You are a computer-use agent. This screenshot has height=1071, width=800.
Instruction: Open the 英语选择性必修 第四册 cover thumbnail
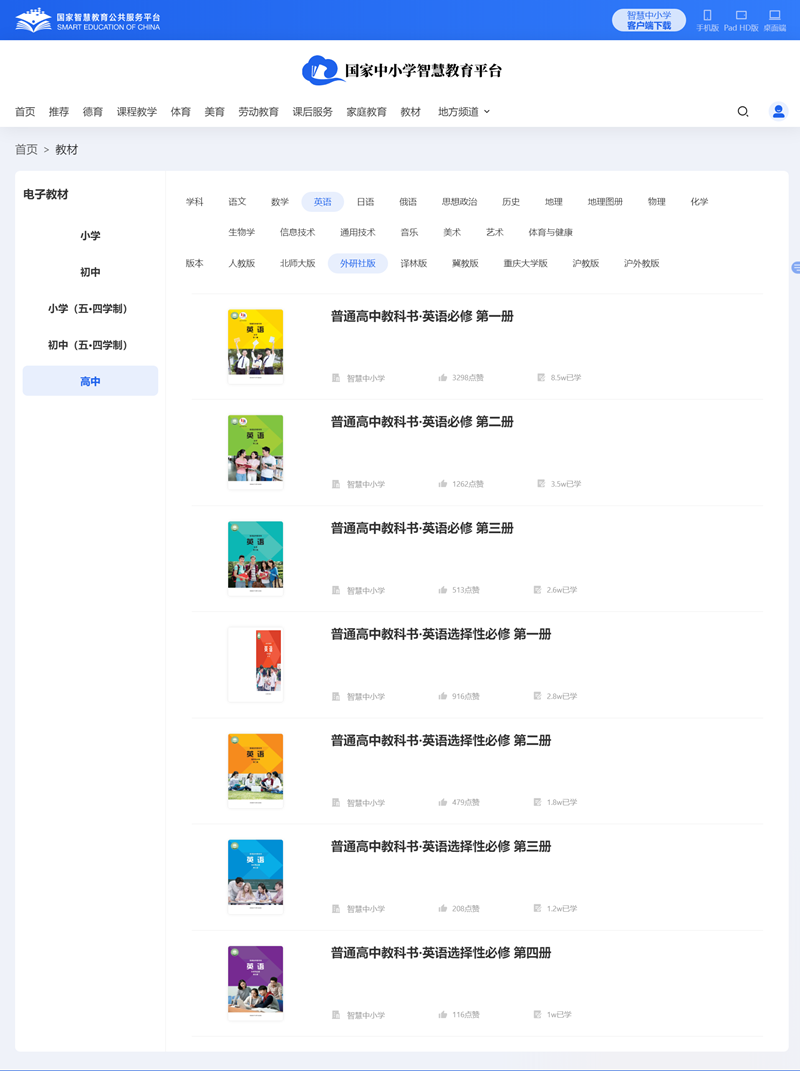click(x=255, y=982)
